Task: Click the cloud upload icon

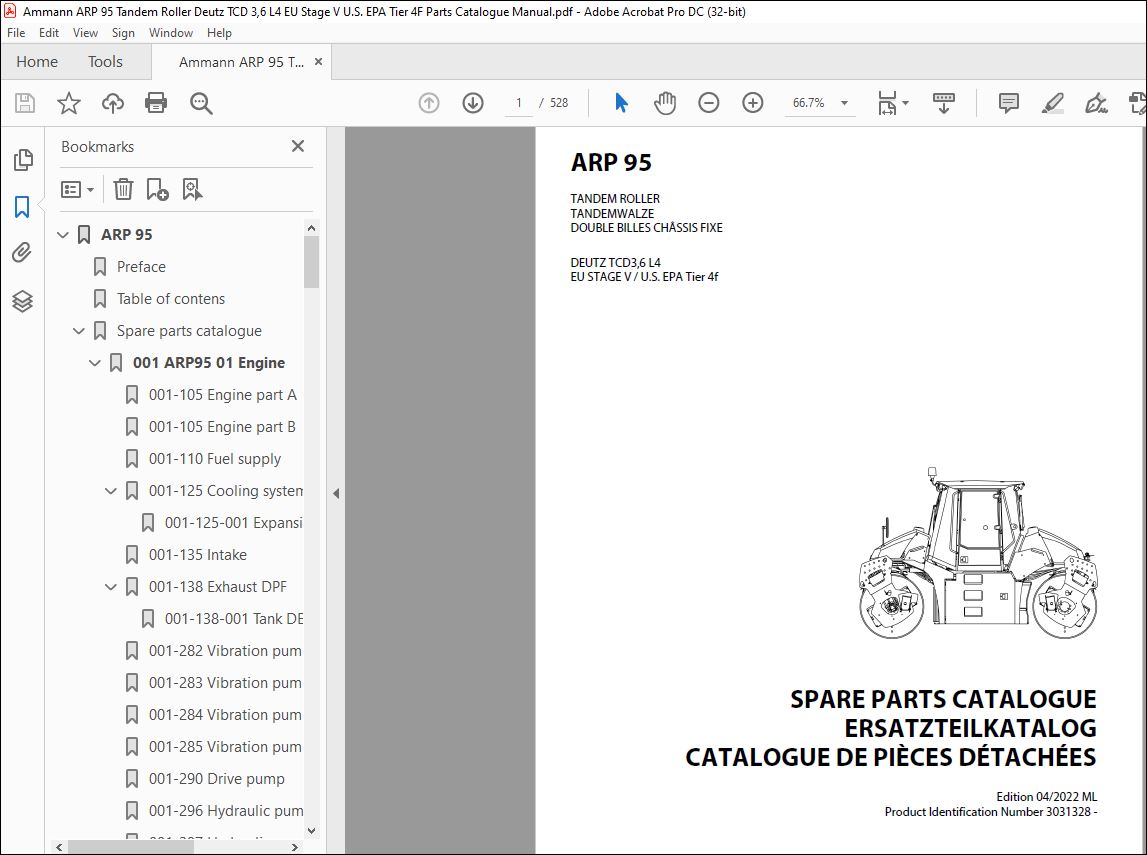Action: 113,103
